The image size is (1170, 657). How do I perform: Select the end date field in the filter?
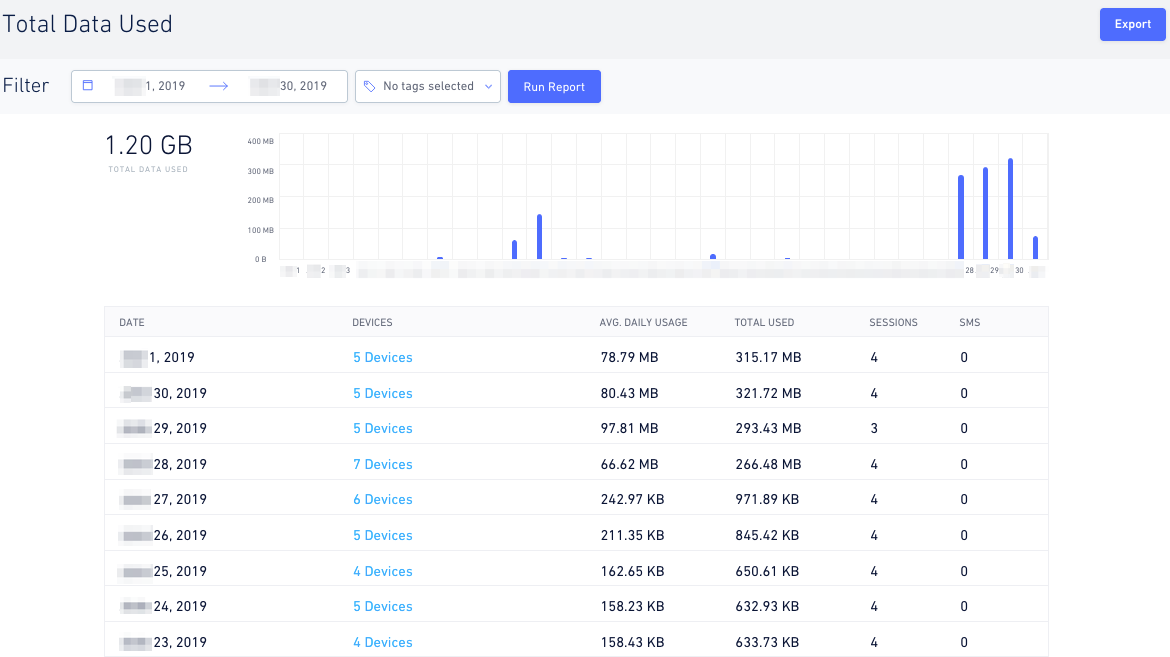[x=289, y=86]
